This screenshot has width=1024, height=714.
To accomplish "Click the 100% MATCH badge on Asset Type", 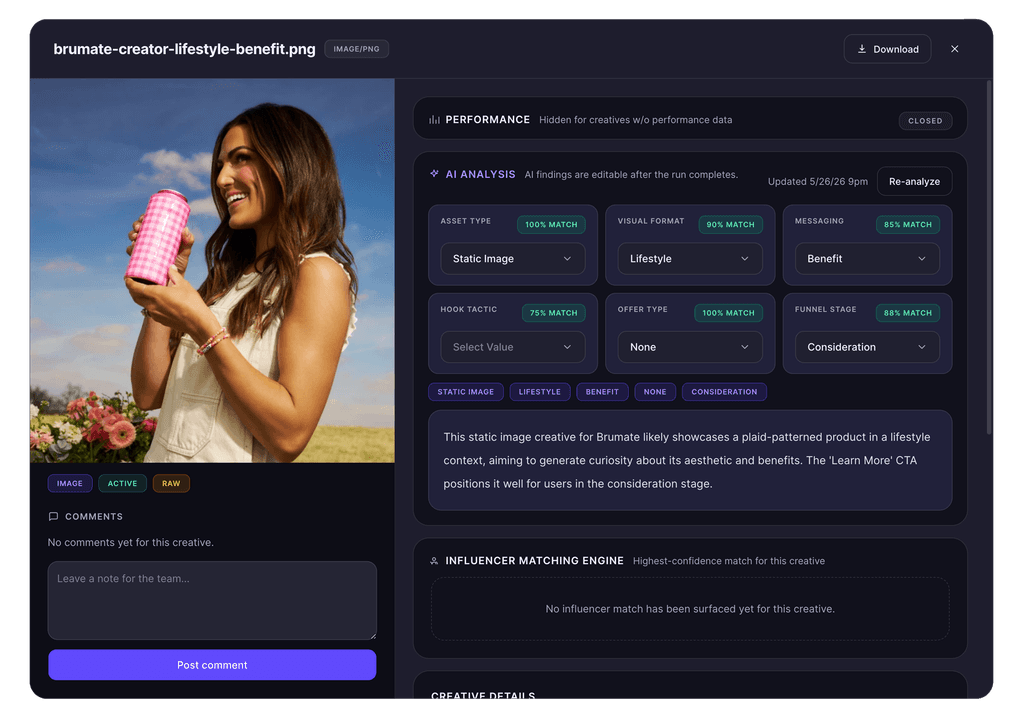I will point(551,225).
